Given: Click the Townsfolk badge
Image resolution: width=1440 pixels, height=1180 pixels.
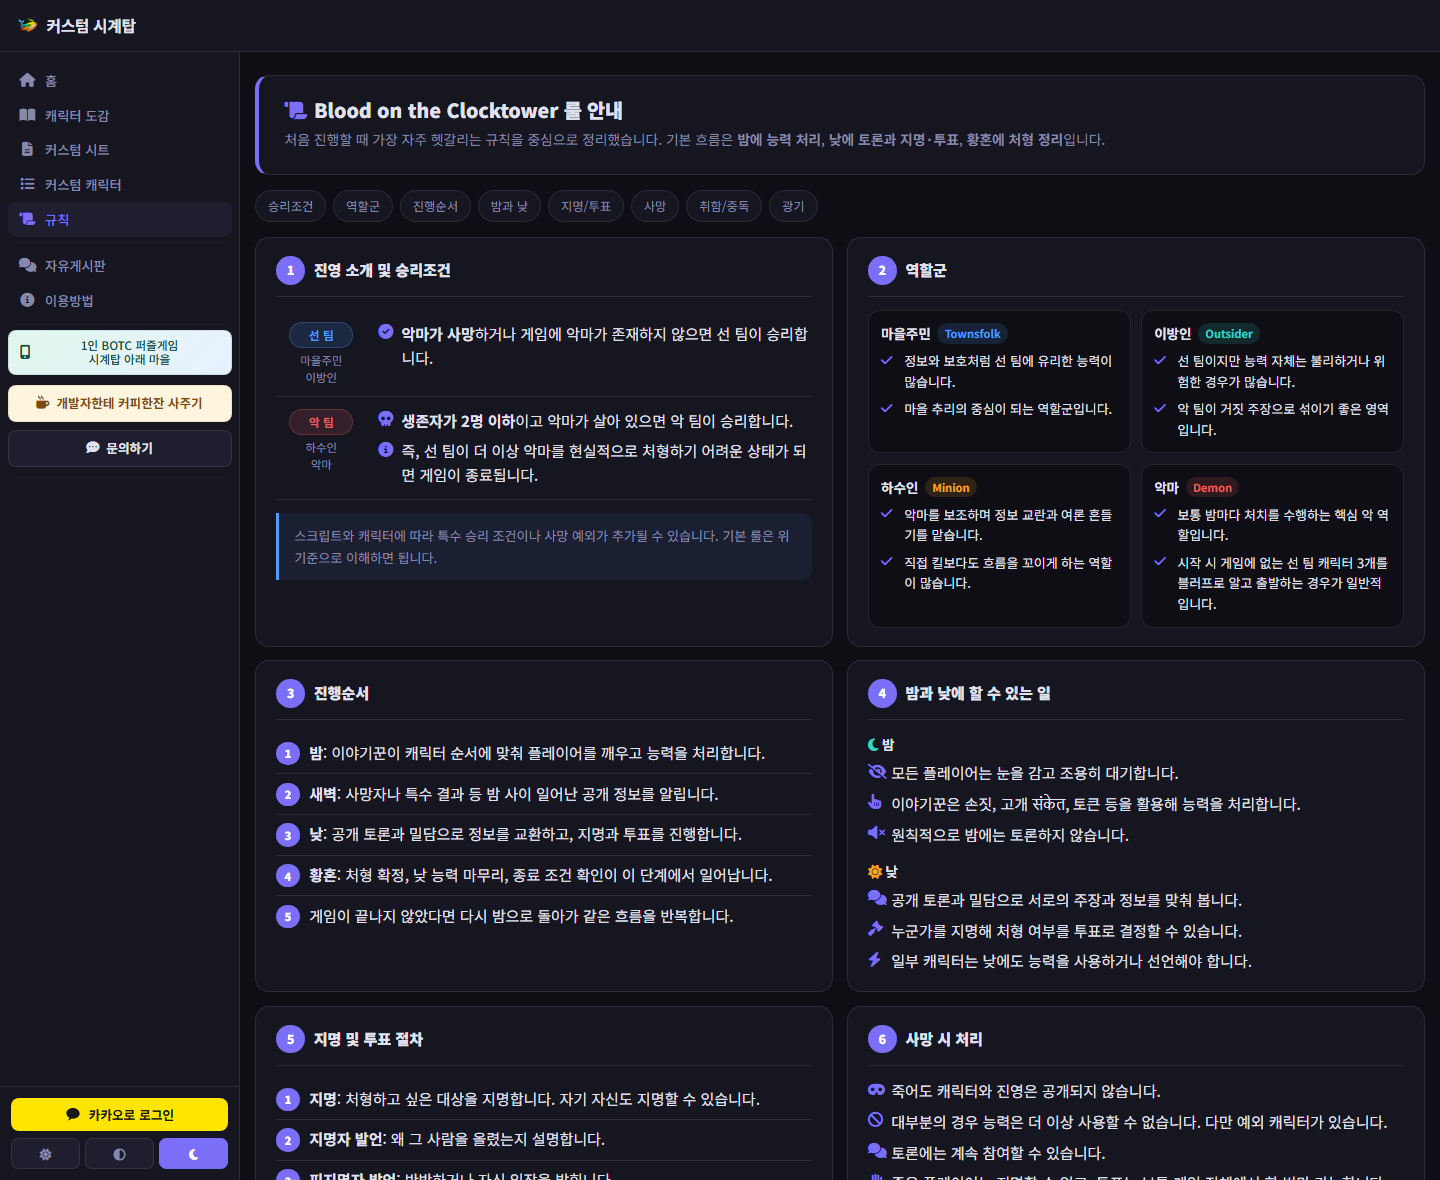Looking at the screenshot, I should pos(972,334).
